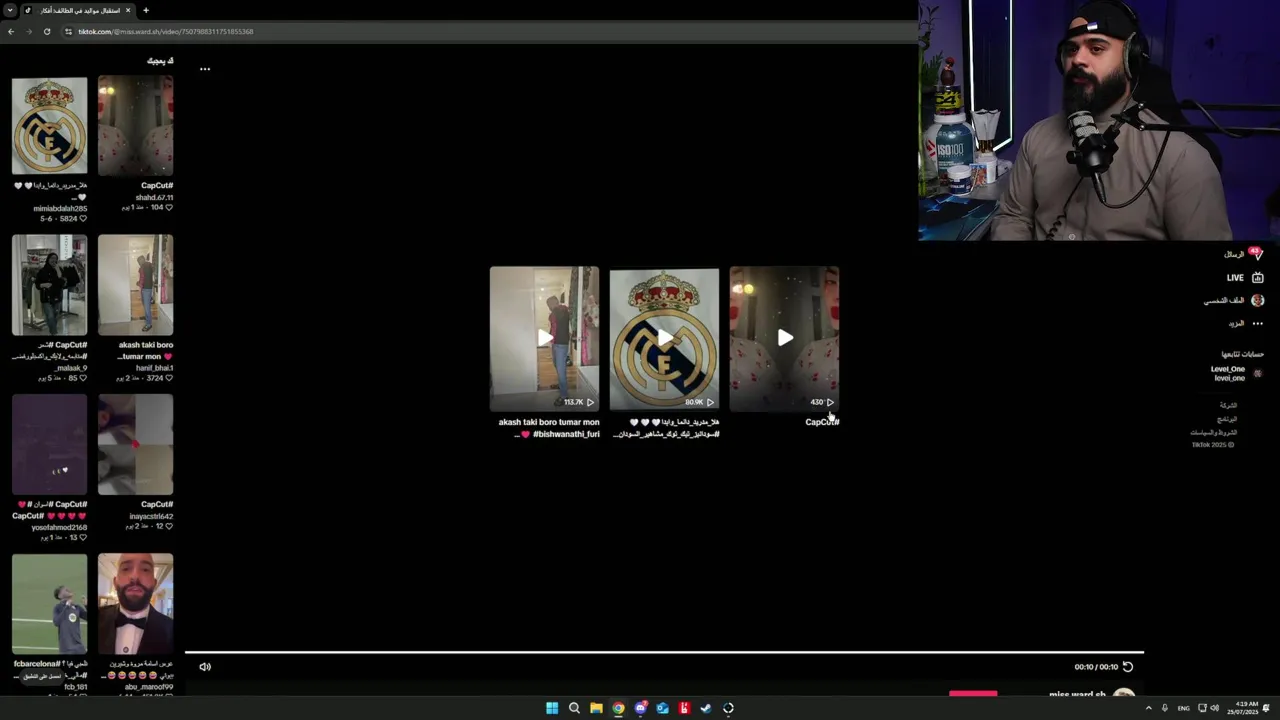Open the thumbnail by inayacstri642

pyautogui.click(x=135, y=444)
